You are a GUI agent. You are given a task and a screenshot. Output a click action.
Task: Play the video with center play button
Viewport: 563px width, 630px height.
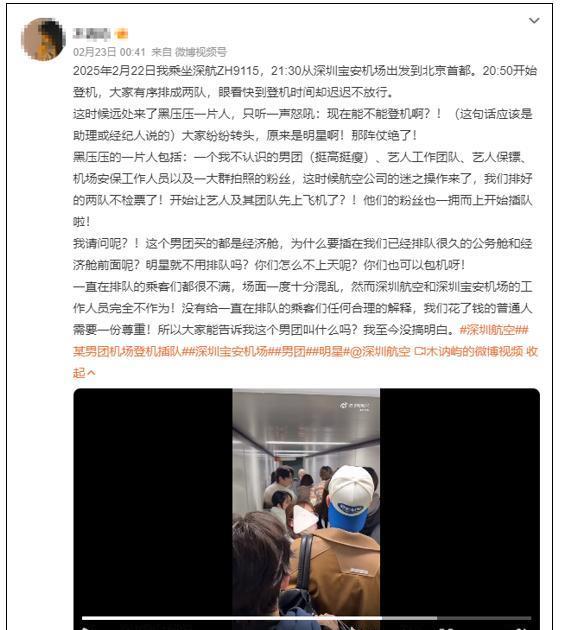pos(305,520)
